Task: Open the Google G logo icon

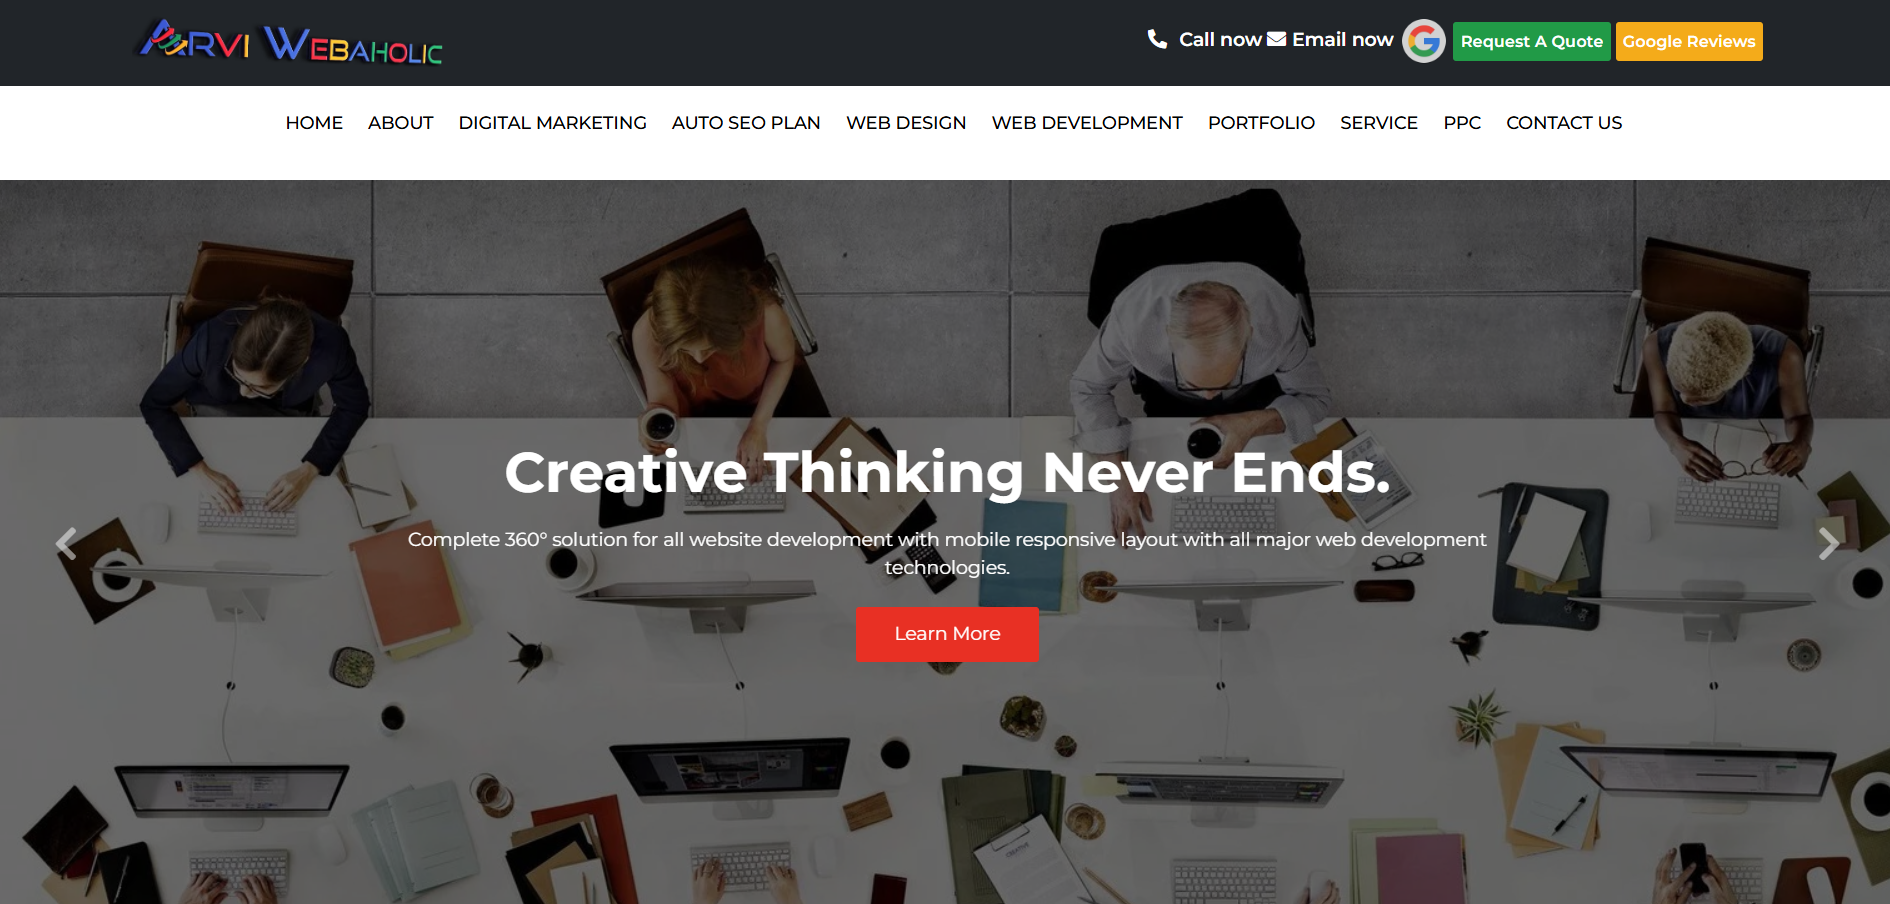Action: (1423, 41)
